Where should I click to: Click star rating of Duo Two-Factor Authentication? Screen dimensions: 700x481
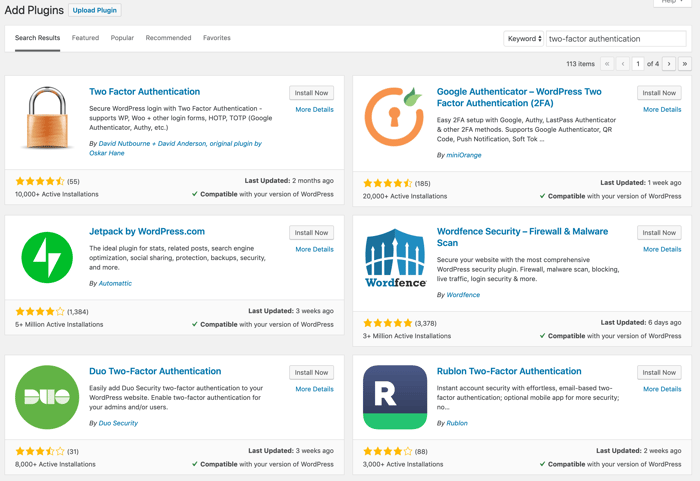coord(40,451)
